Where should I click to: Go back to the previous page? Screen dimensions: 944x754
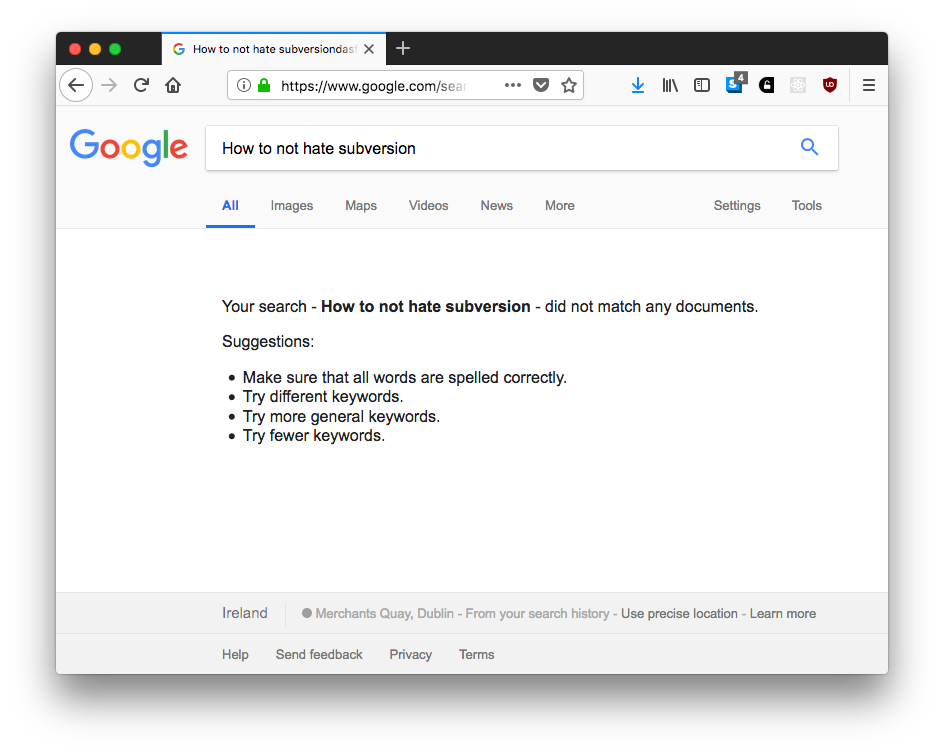click(x=76, y=86)
